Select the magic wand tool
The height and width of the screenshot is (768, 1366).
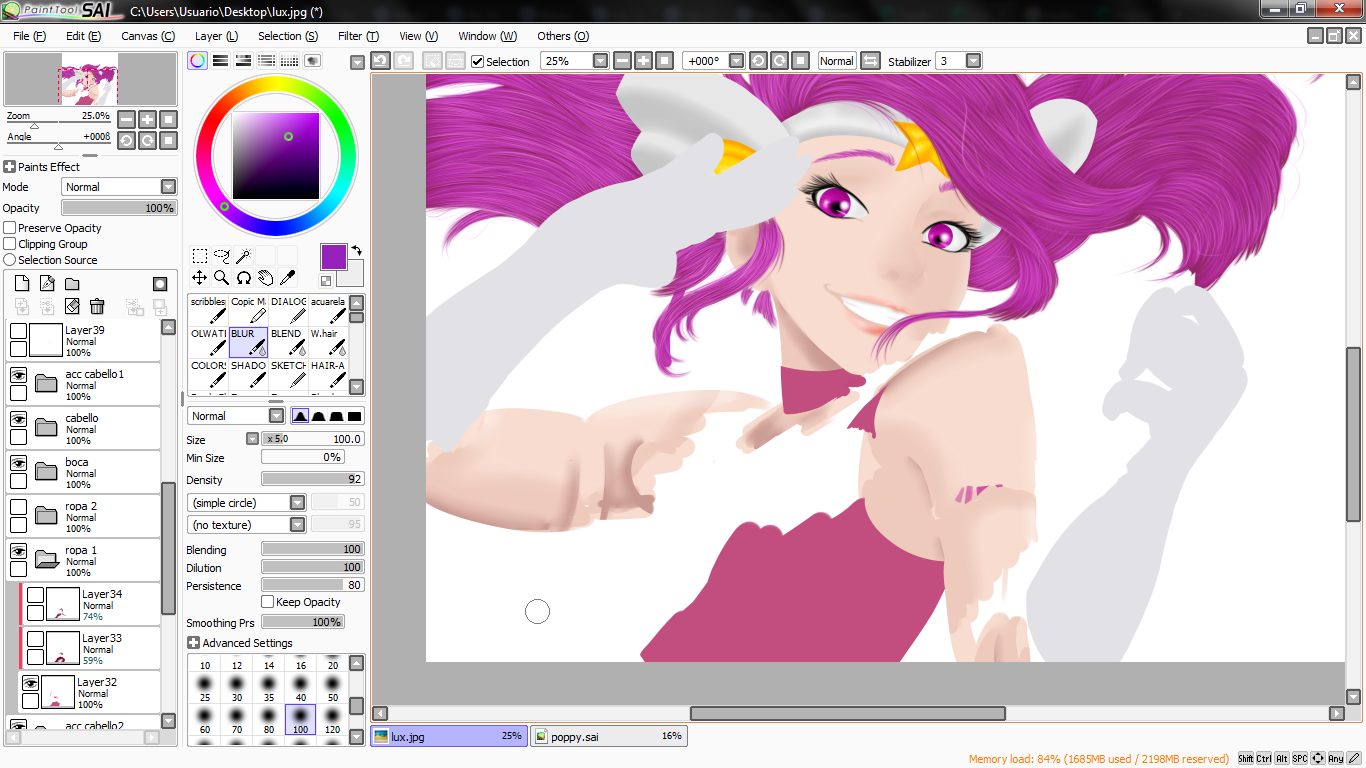click(243, 256)
